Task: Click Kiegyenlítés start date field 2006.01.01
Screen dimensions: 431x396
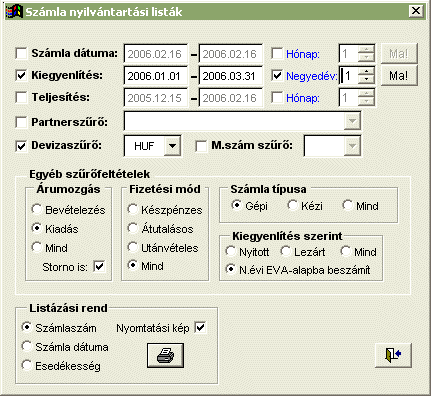Action: coord(156,76)
